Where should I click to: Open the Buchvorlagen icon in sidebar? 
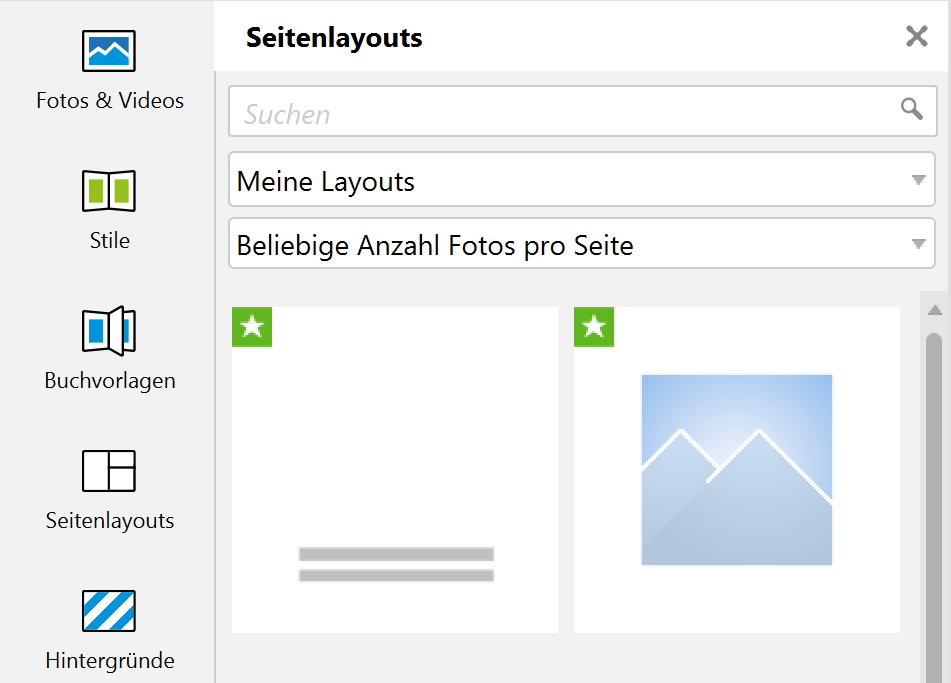109,331
